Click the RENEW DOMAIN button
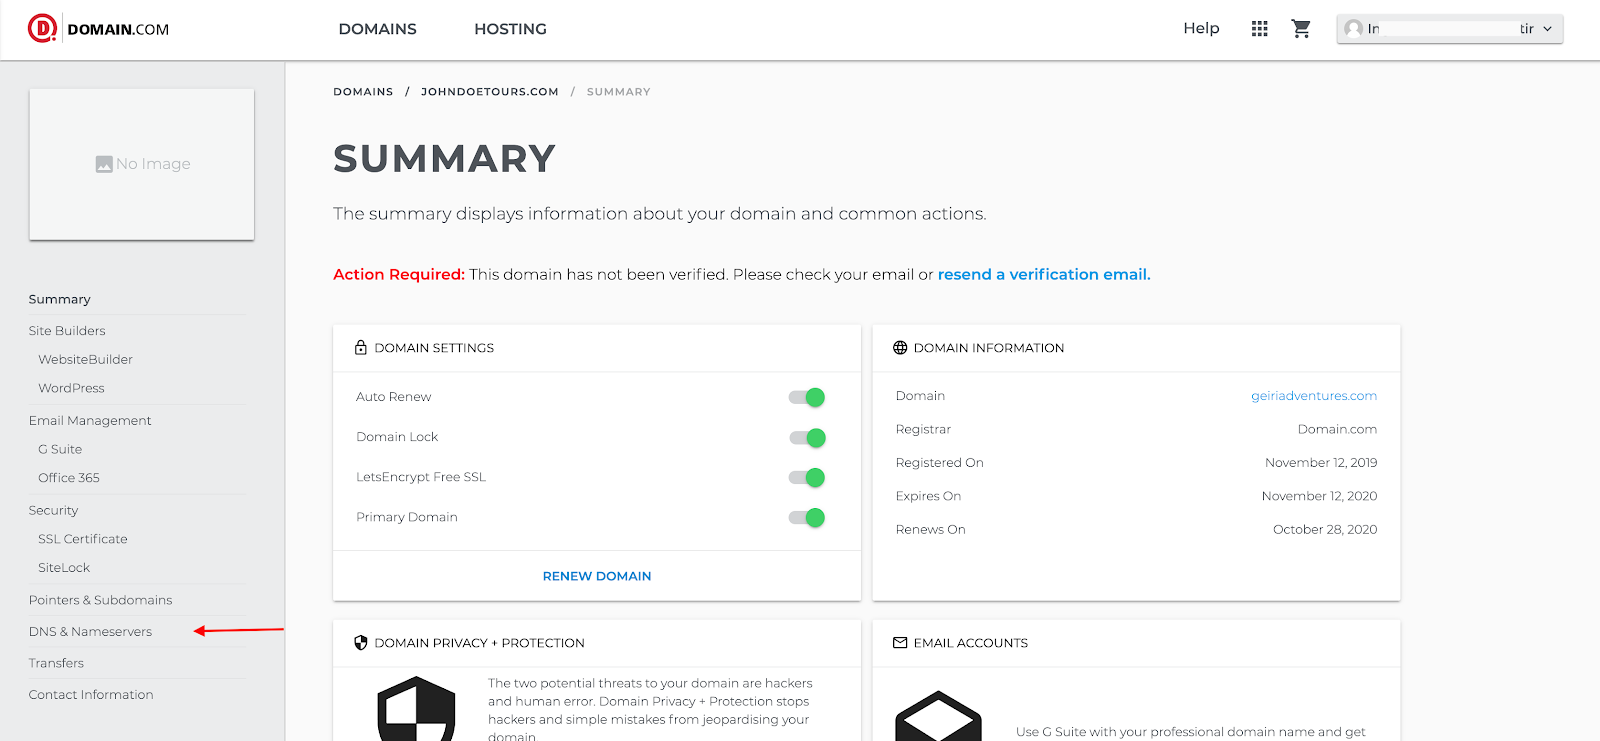This screenshot has width=1600, height=741. pos(597,576)
